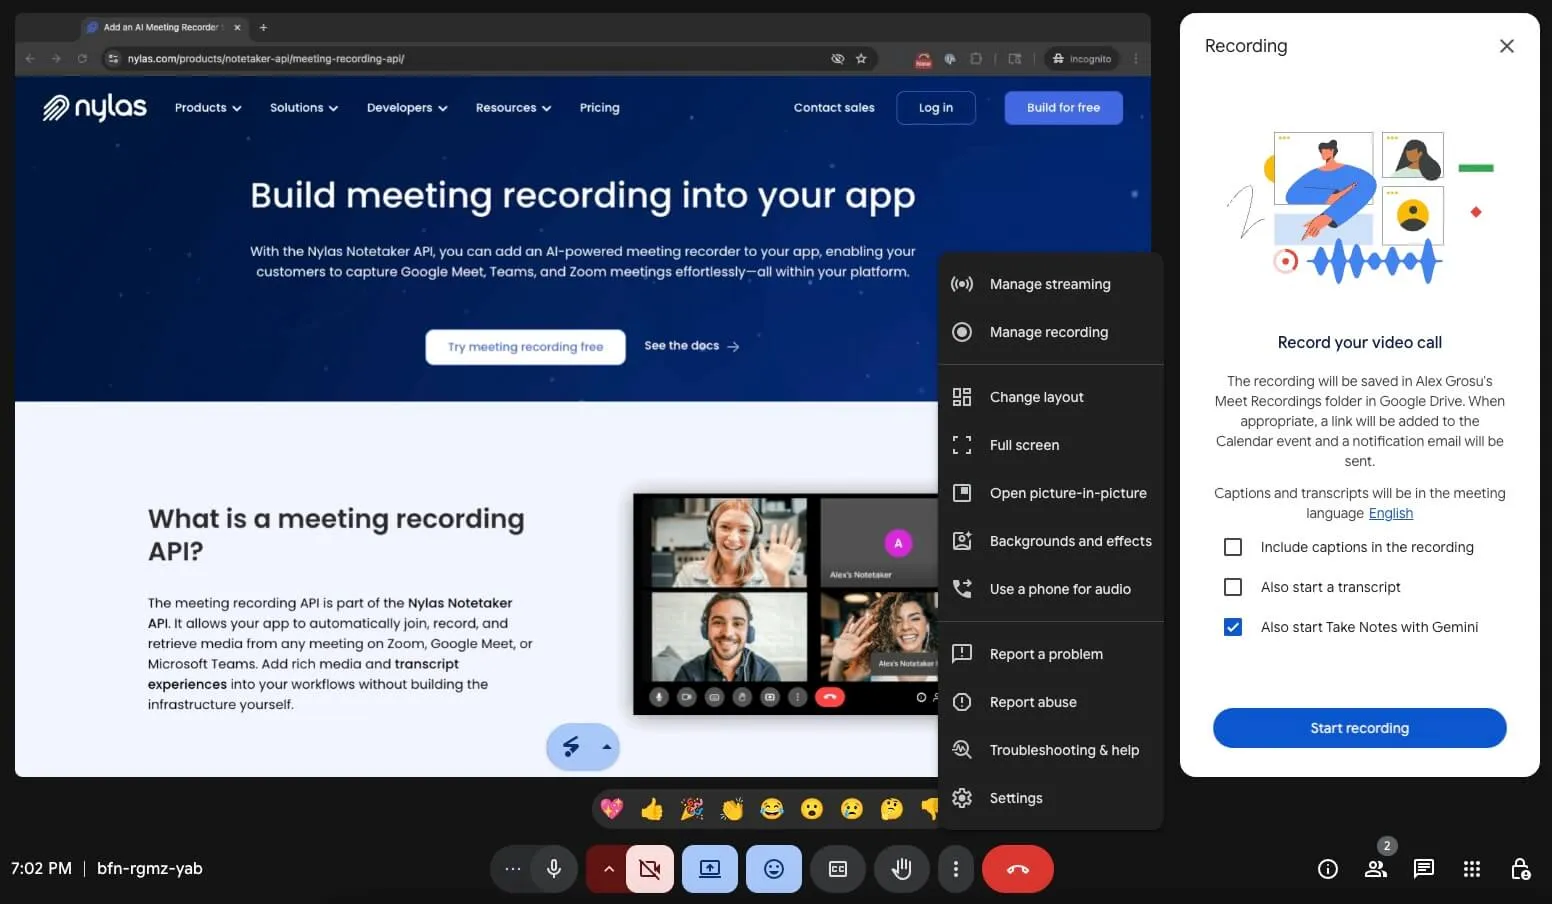Expand video settings caret beside camera
The image size is (1552, 904).
coord(608,869)
